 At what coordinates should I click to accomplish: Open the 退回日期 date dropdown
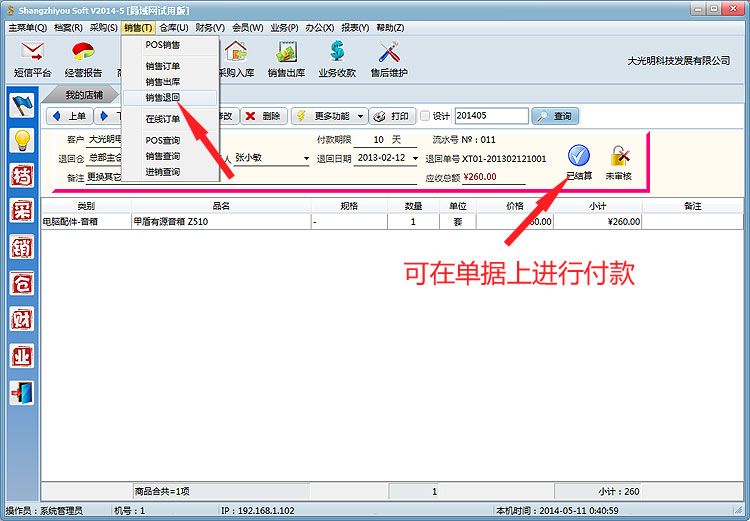[x=414, y=158]
